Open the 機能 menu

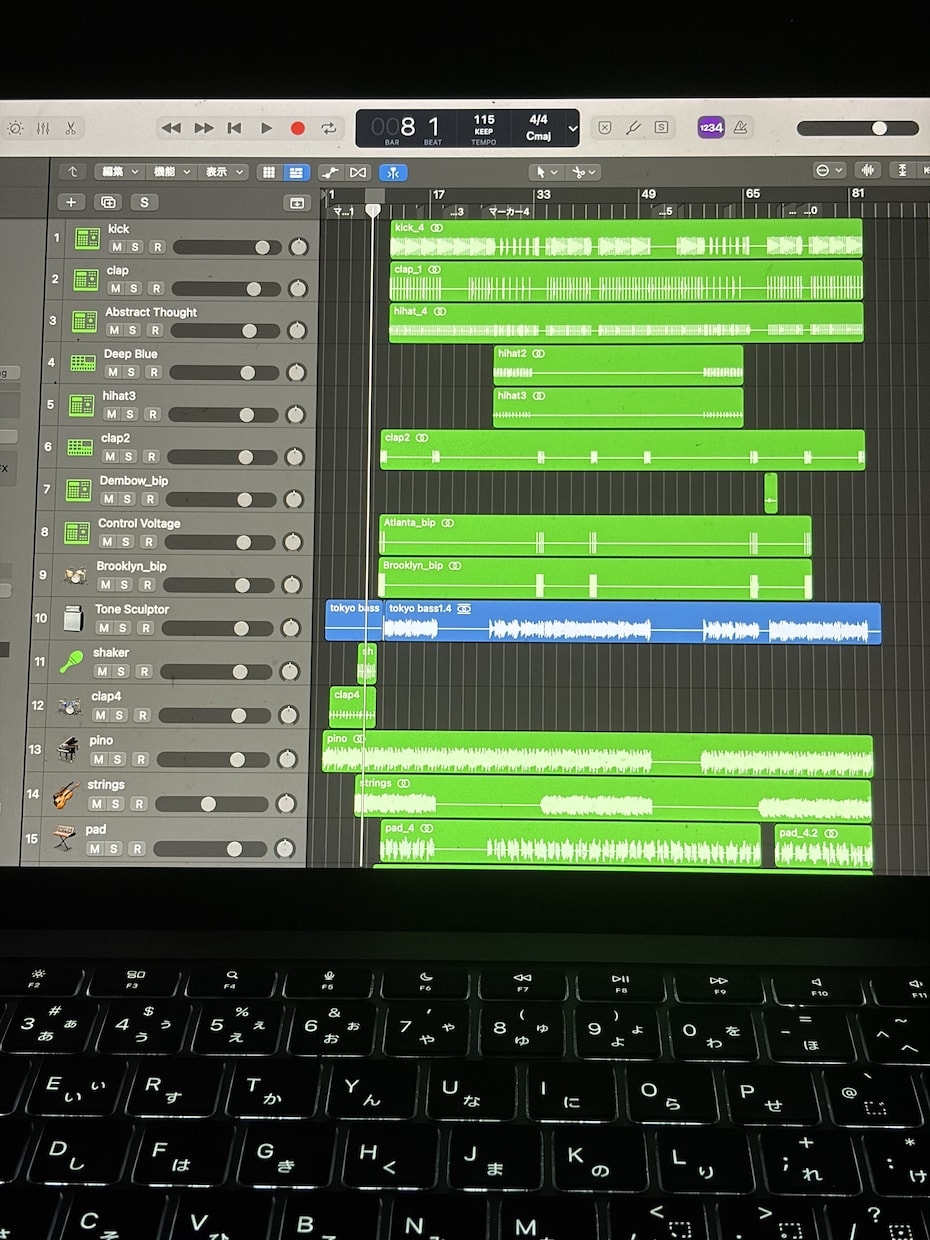click(172, 172)
